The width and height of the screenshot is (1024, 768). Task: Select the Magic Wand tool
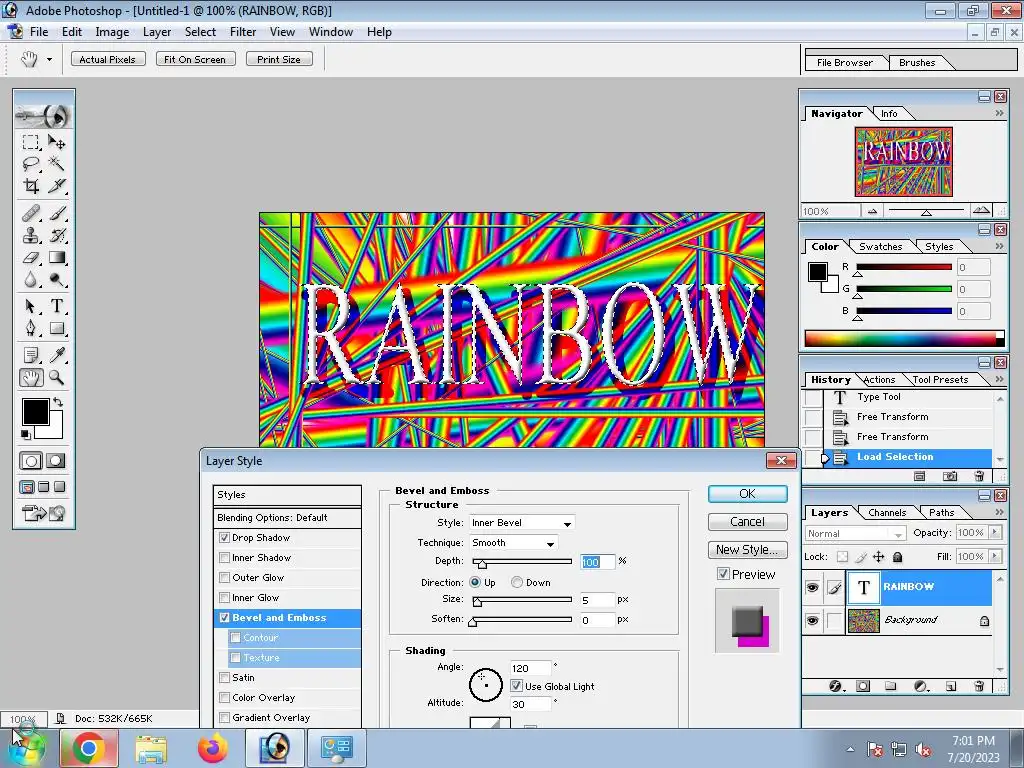point(57,164)
